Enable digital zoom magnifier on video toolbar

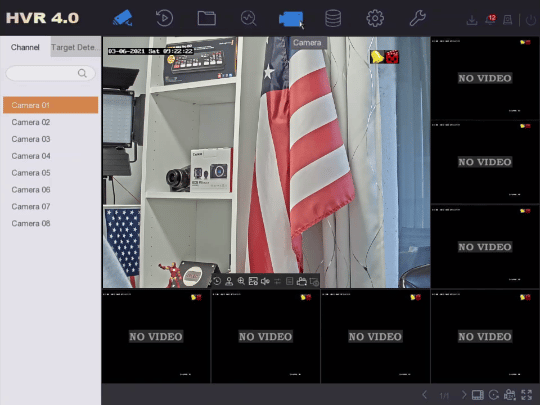pyautogui.click(x=241, y=281)
